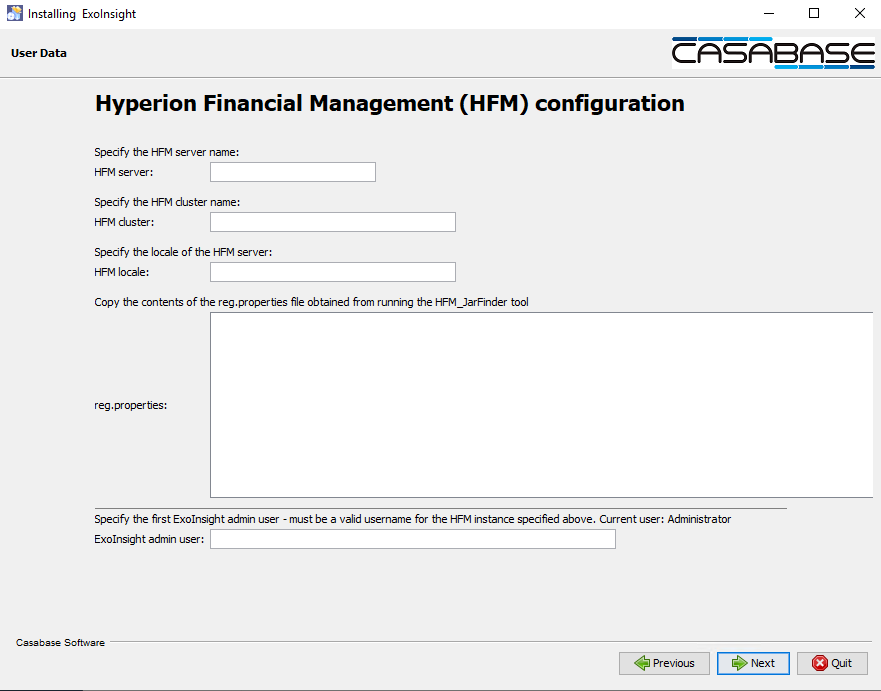Maximize the installer window

(x=814, y=14)
